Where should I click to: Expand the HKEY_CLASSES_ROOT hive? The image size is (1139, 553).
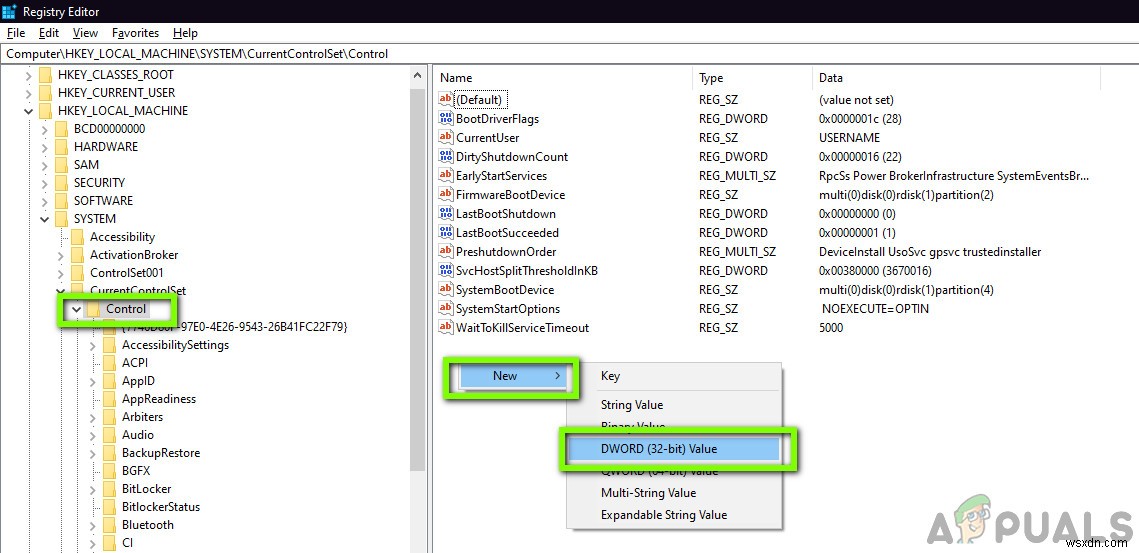[28, 74]
